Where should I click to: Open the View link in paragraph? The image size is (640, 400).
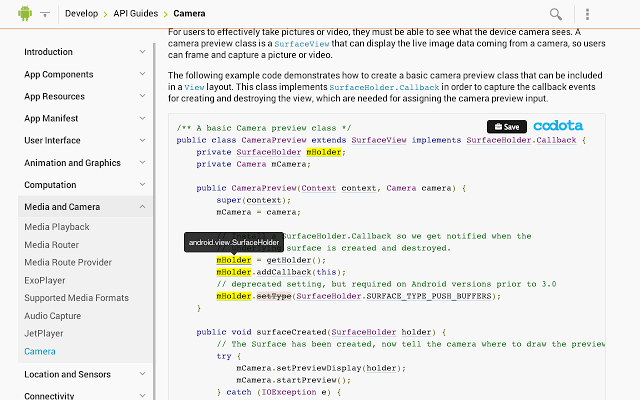point(194,87)
